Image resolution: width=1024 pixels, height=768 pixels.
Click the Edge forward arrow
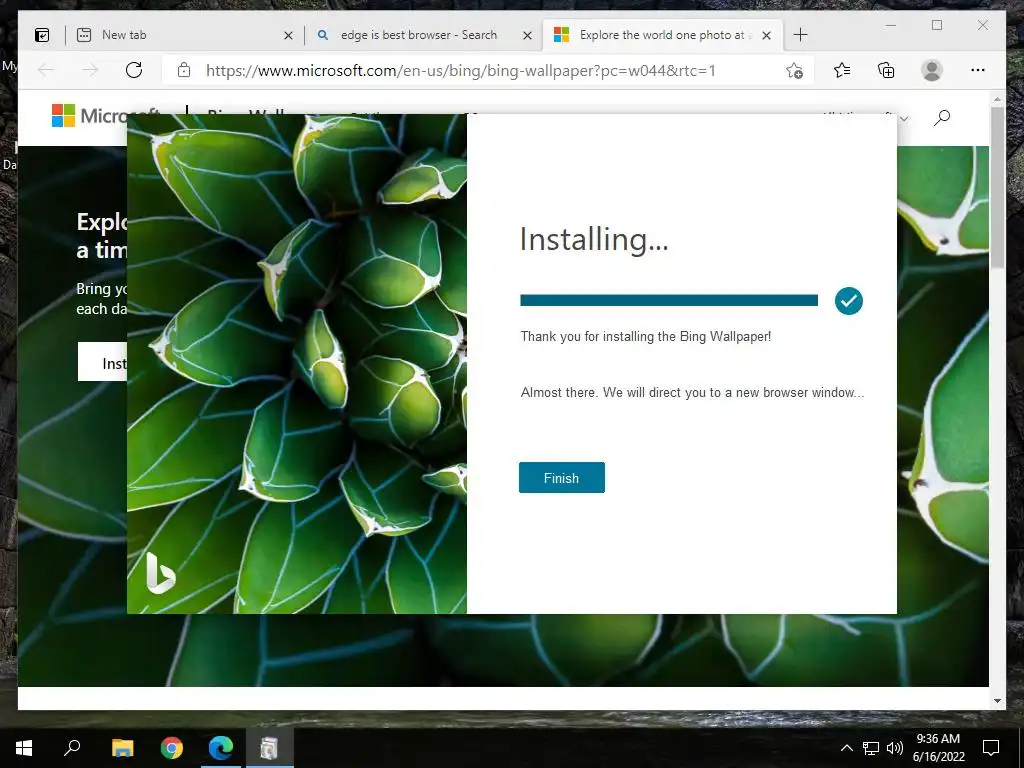click(90, 70)
